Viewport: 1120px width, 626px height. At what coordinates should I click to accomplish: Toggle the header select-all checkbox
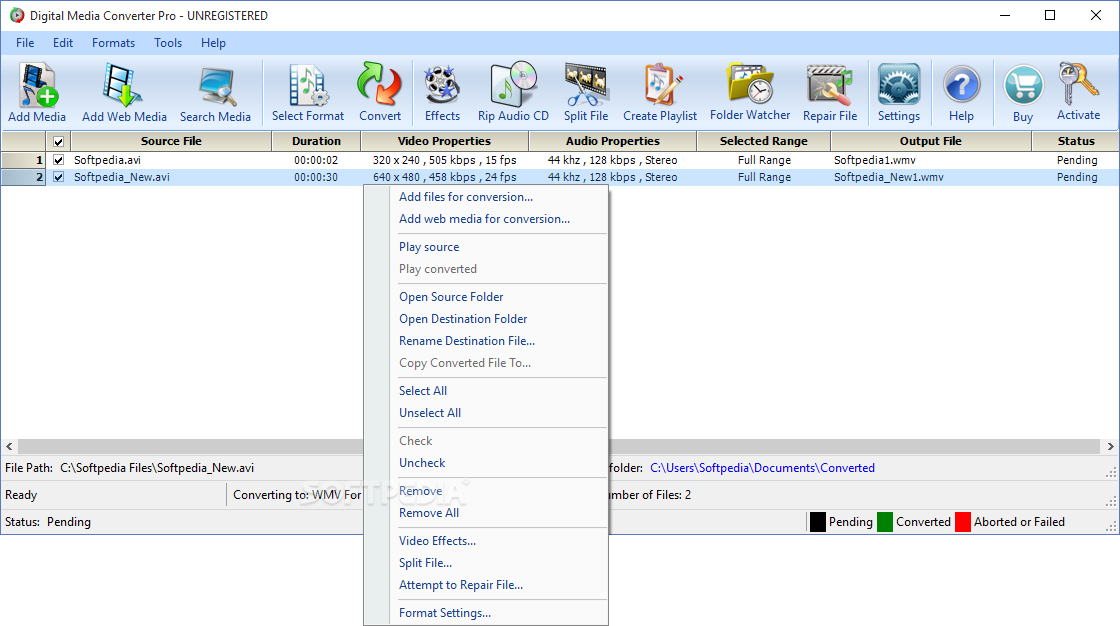(x=59, y=141)
